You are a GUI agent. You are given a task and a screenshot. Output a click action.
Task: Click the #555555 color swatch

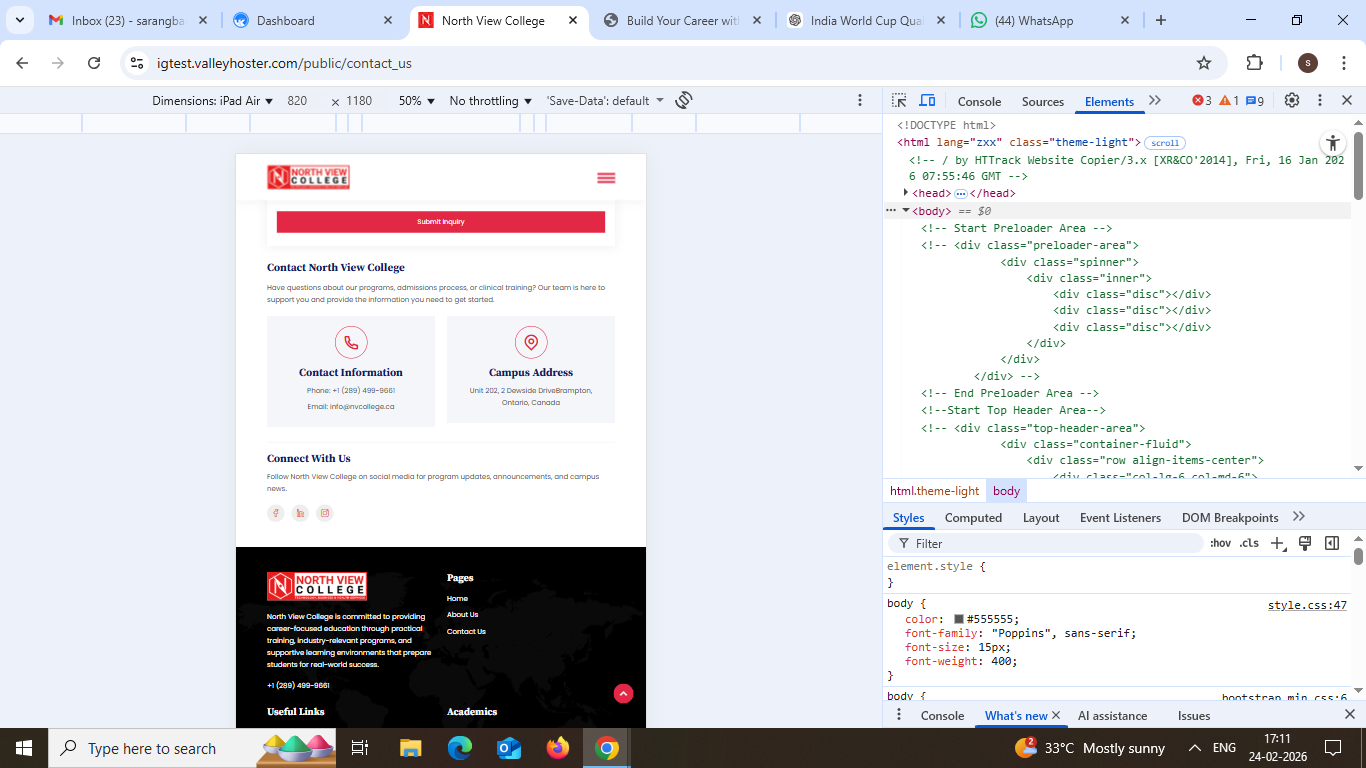click(959, 619)
